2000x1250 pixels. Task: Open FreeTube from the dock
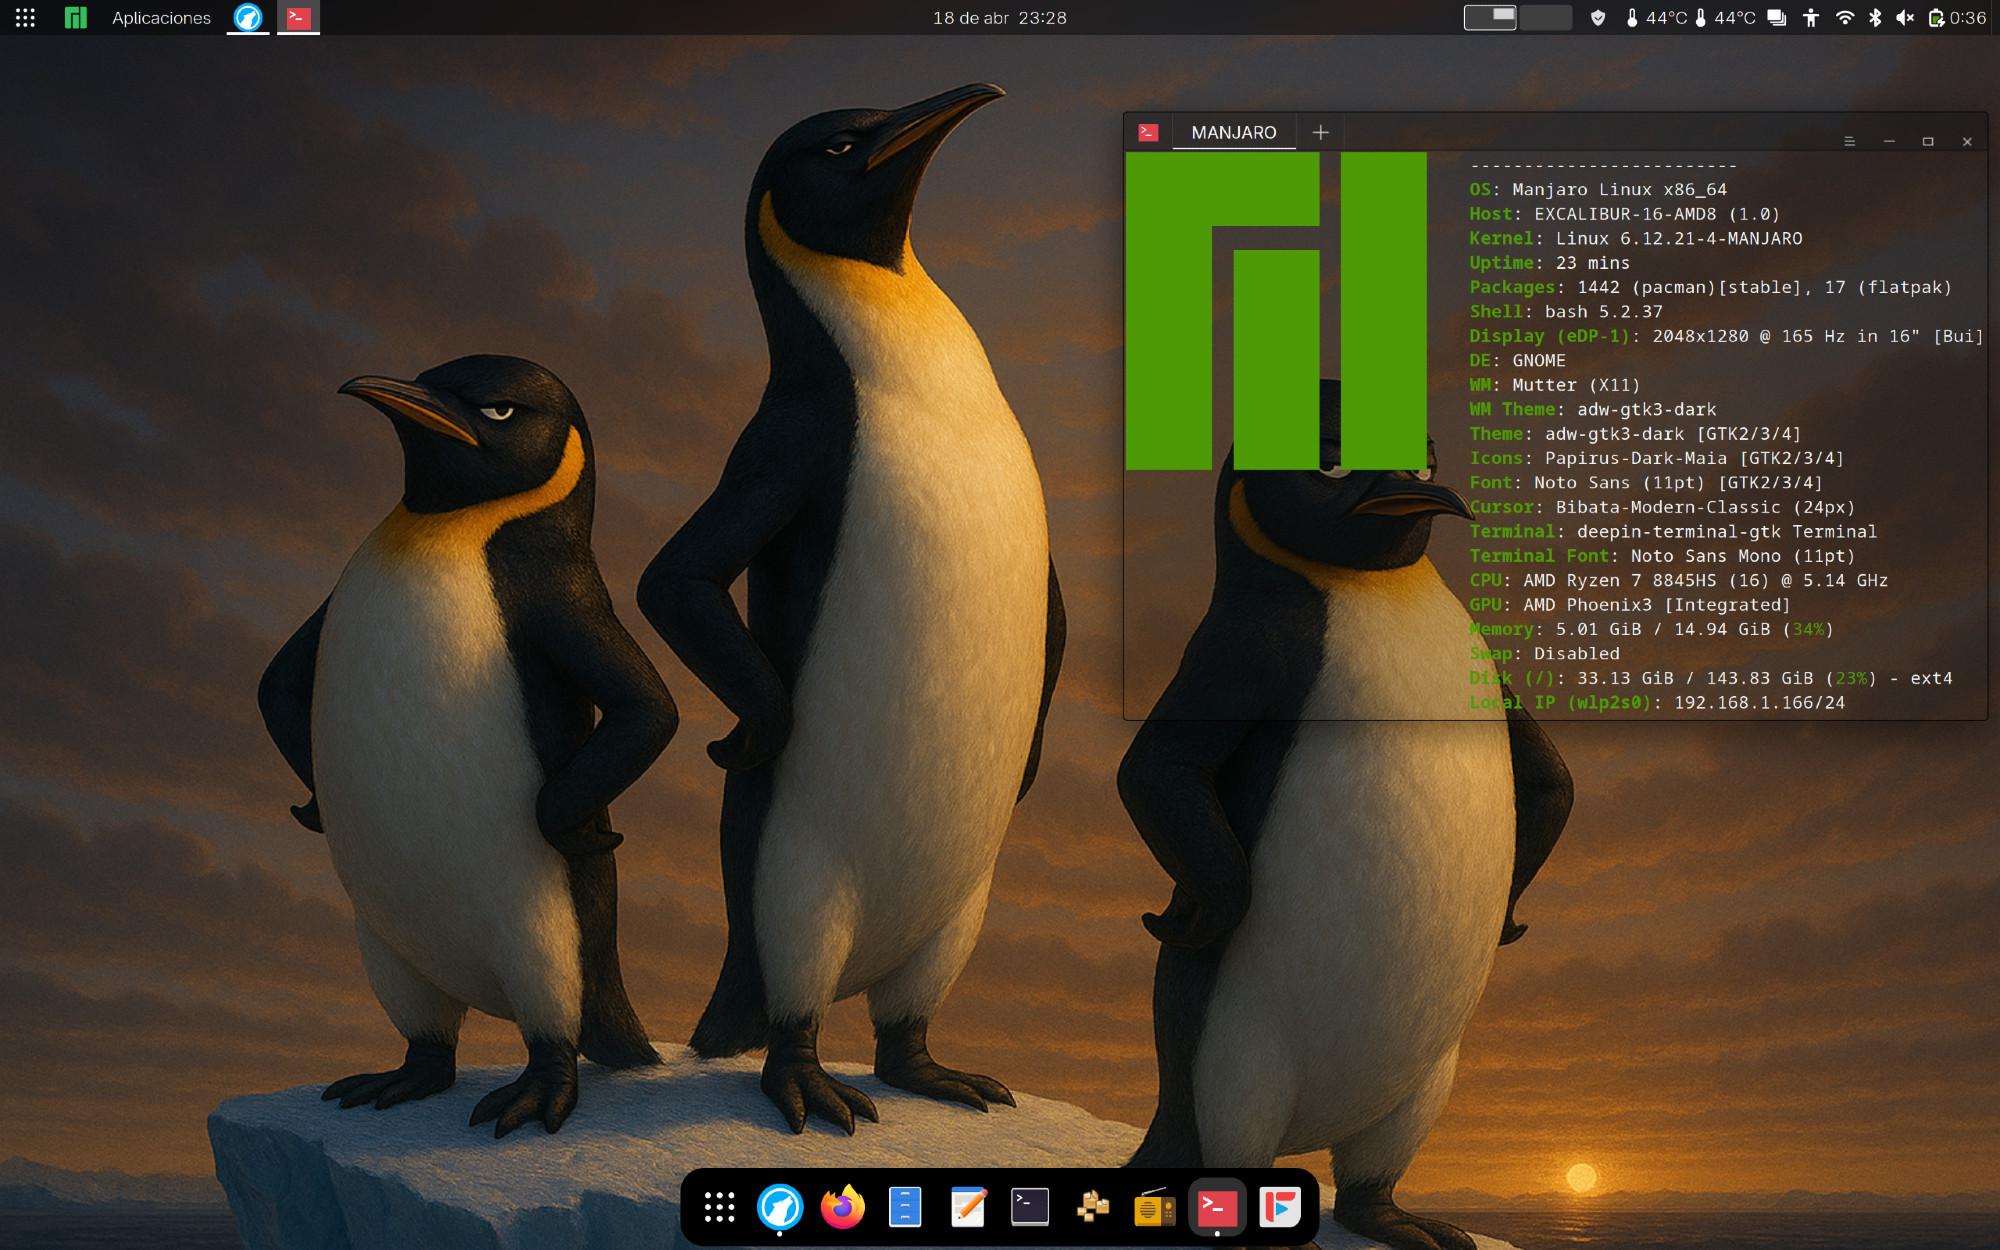[1280, 1207]
